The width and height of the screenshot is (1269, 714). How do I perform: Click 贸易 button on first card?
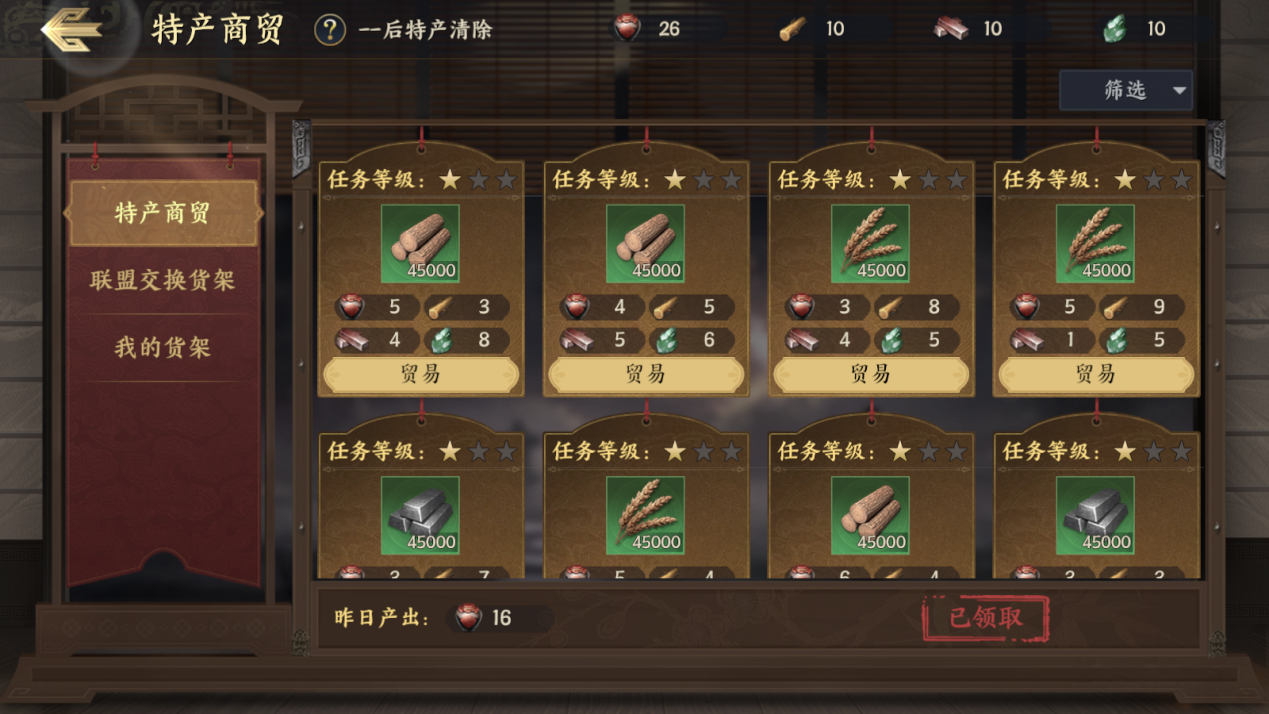click(421, 374)
